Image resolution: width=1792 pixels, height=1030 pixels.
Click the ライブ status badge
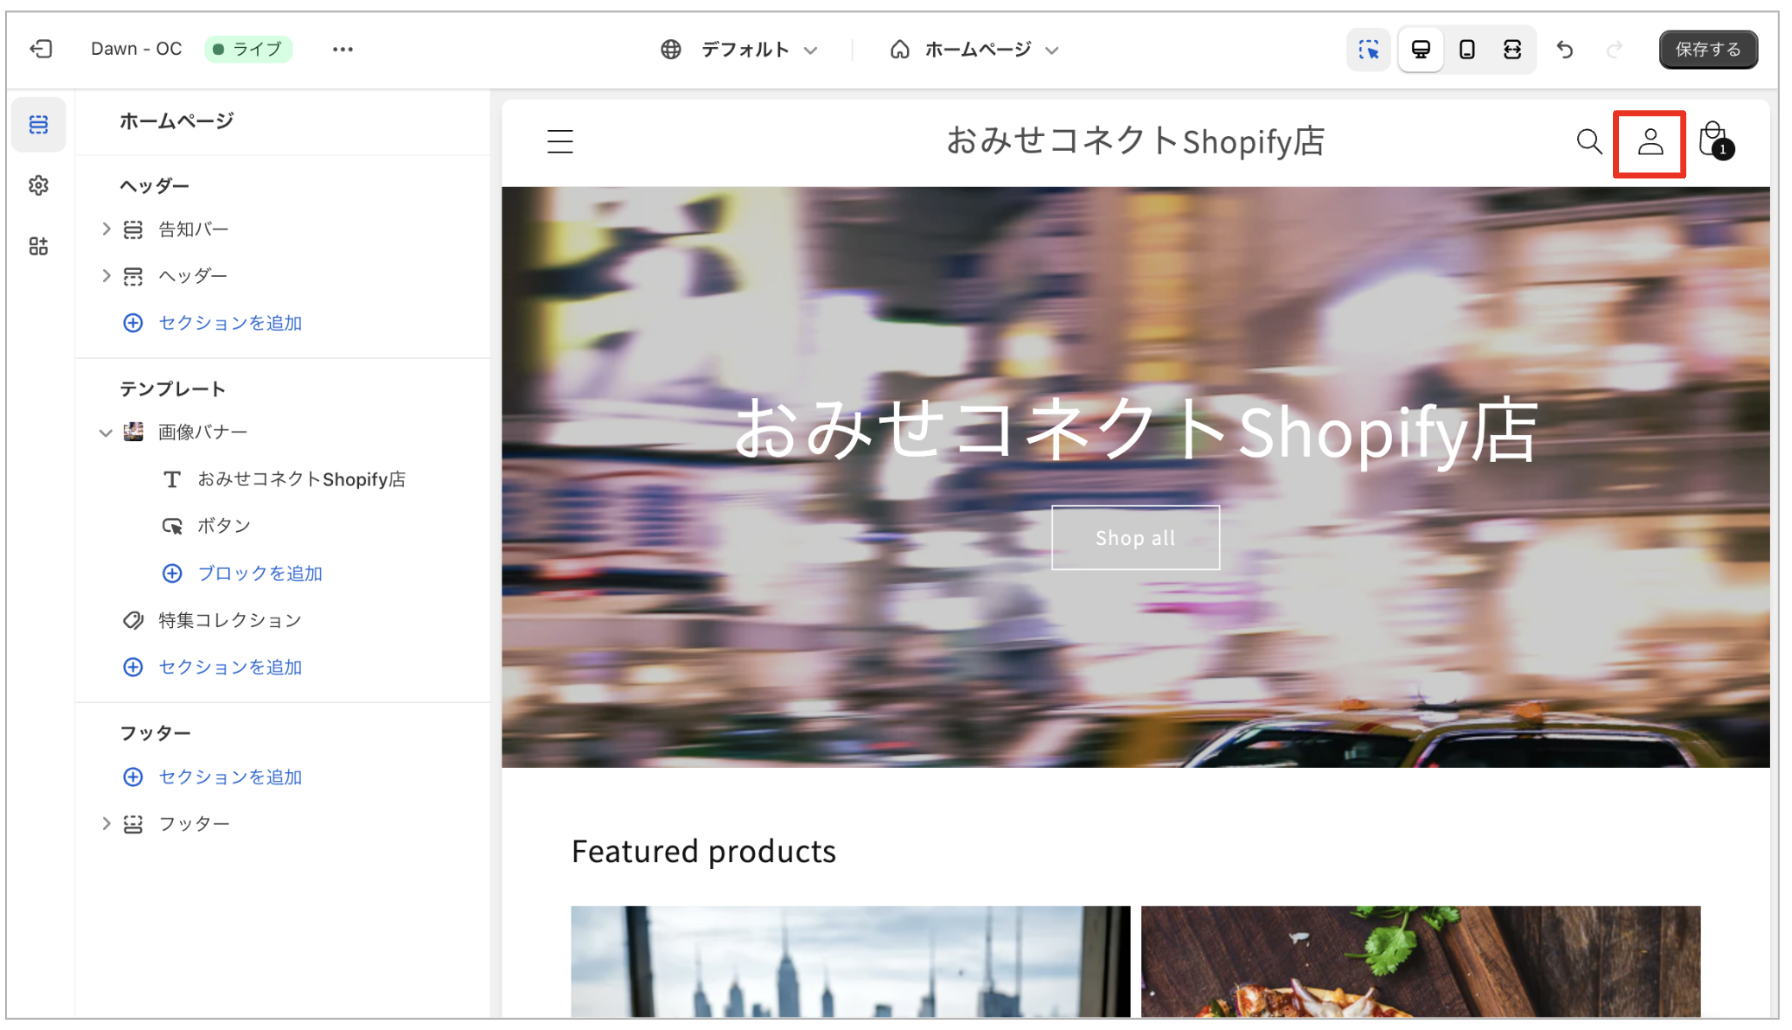[x=248, y=49]
